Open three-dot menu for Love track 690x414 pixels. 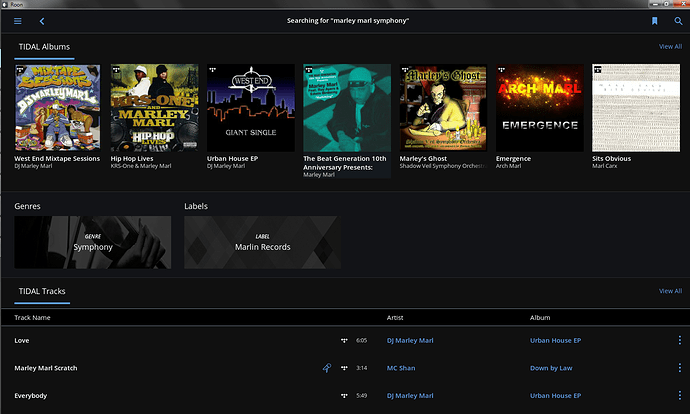coord(679,340)
